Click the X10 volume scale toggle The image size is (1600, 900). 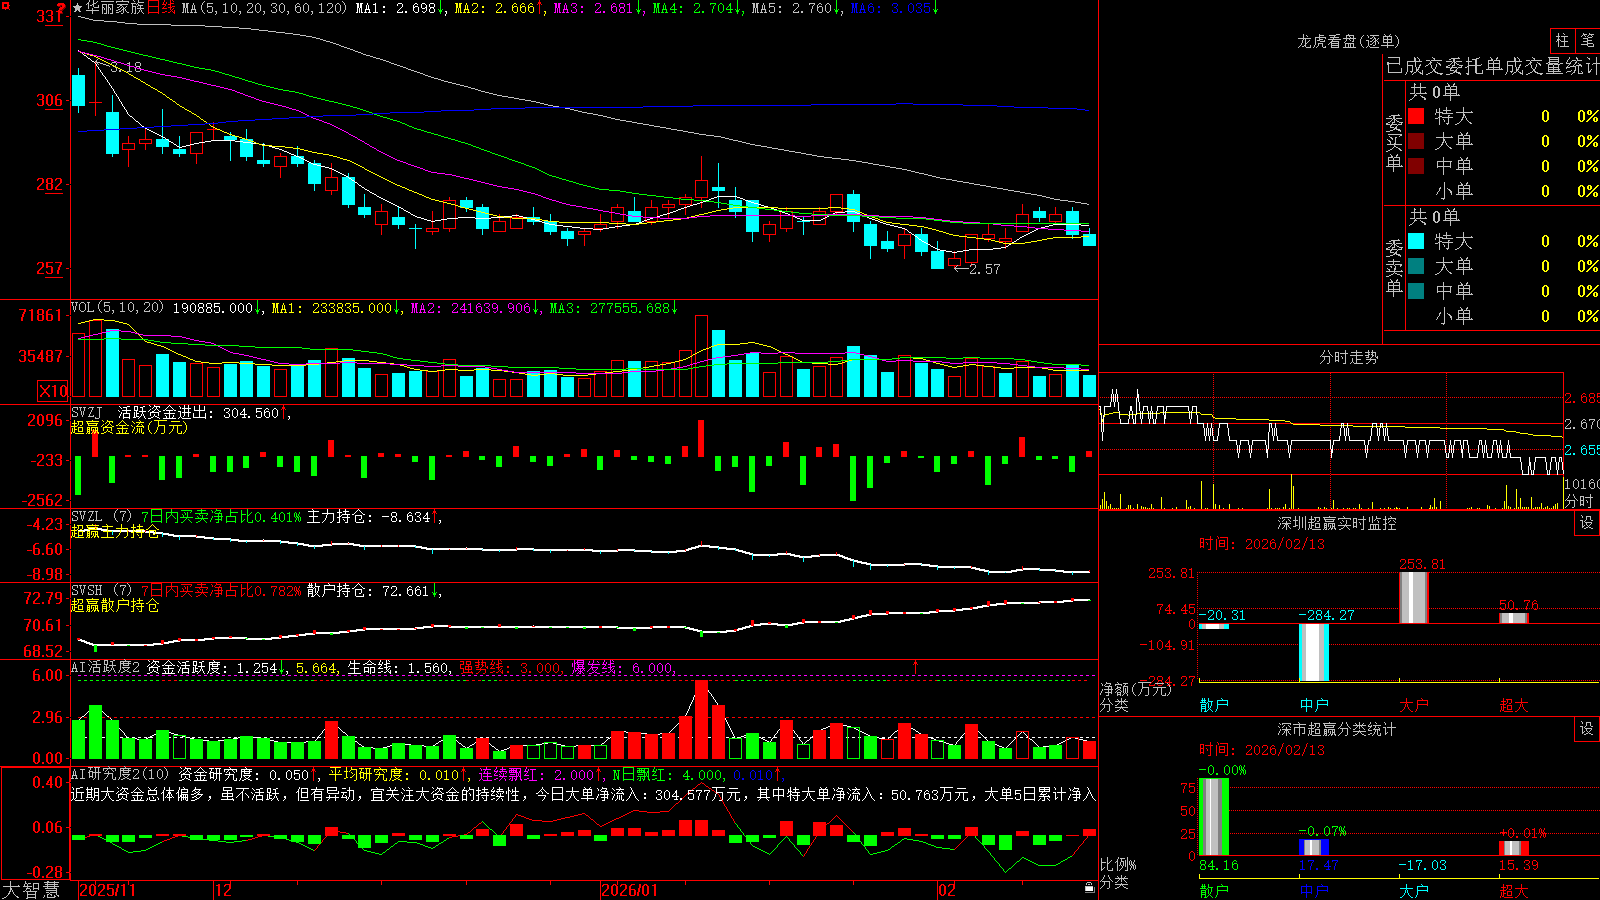pyautogui.click(x=53, y=391)
